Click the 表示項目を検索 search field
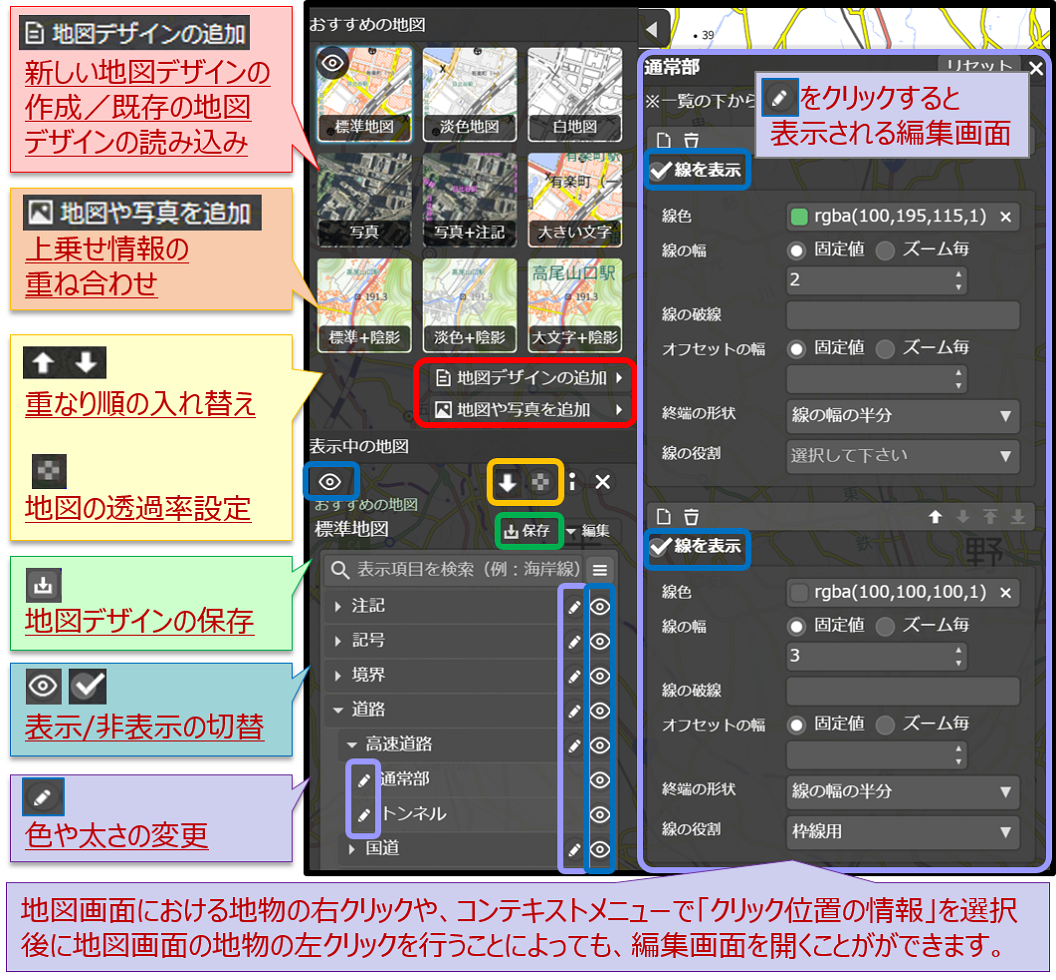1056x980 pixels. tap(455, 570)
